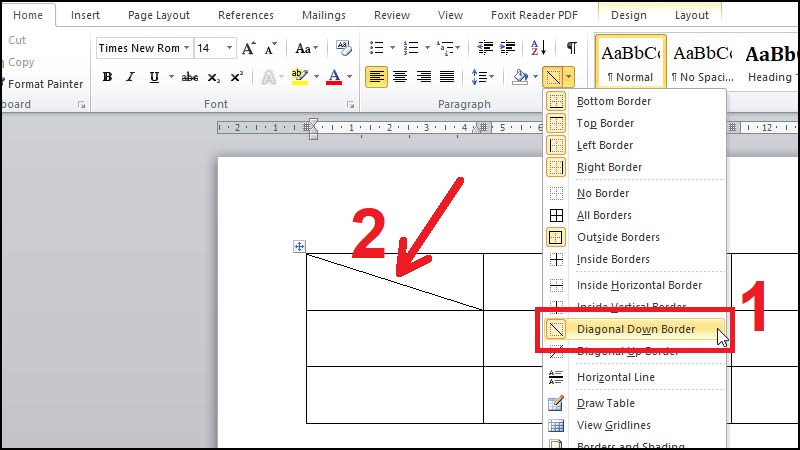Image resolution: width=800 pixels, height=450 pixels.
Task: Open highlight color dropdown arrow
Action: tap(316, 77)
